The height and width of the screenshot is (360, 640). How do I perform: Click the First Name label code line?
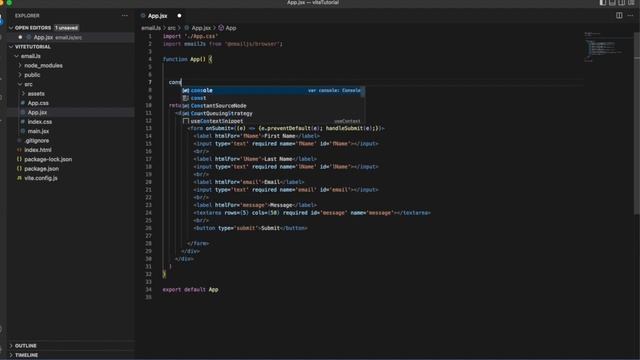(257, 136)
